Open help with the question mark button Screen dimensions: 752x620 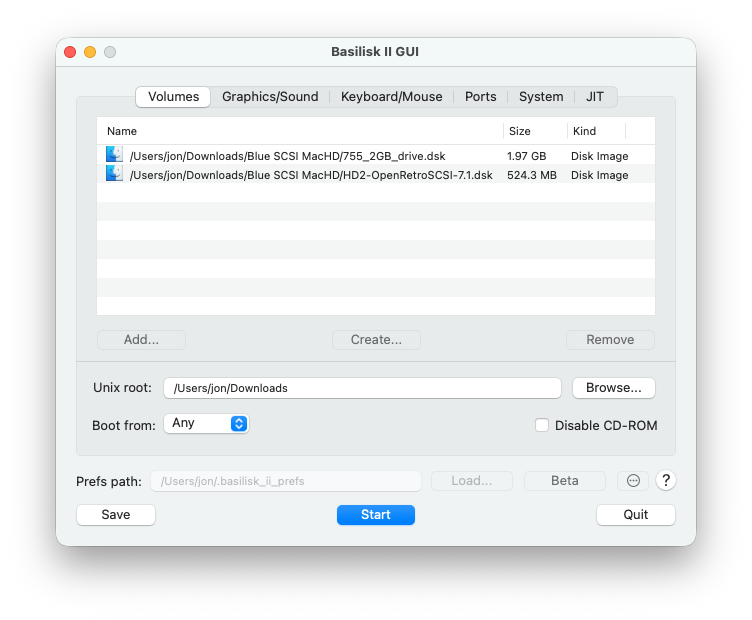(666, 480)
